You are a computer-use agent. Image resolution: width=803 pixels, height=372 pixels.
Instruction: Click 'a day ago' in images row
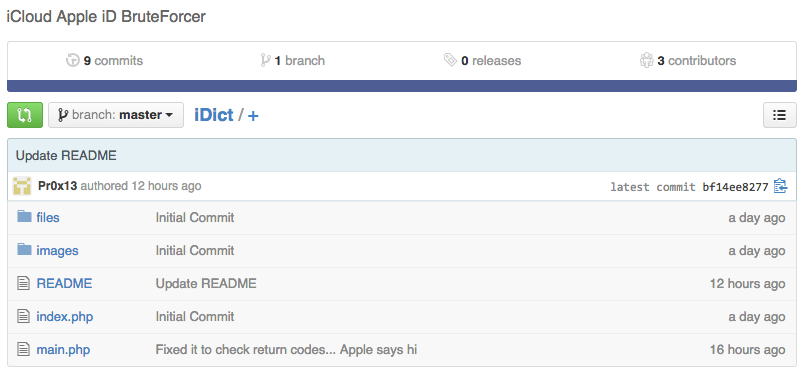coord(757,251)
